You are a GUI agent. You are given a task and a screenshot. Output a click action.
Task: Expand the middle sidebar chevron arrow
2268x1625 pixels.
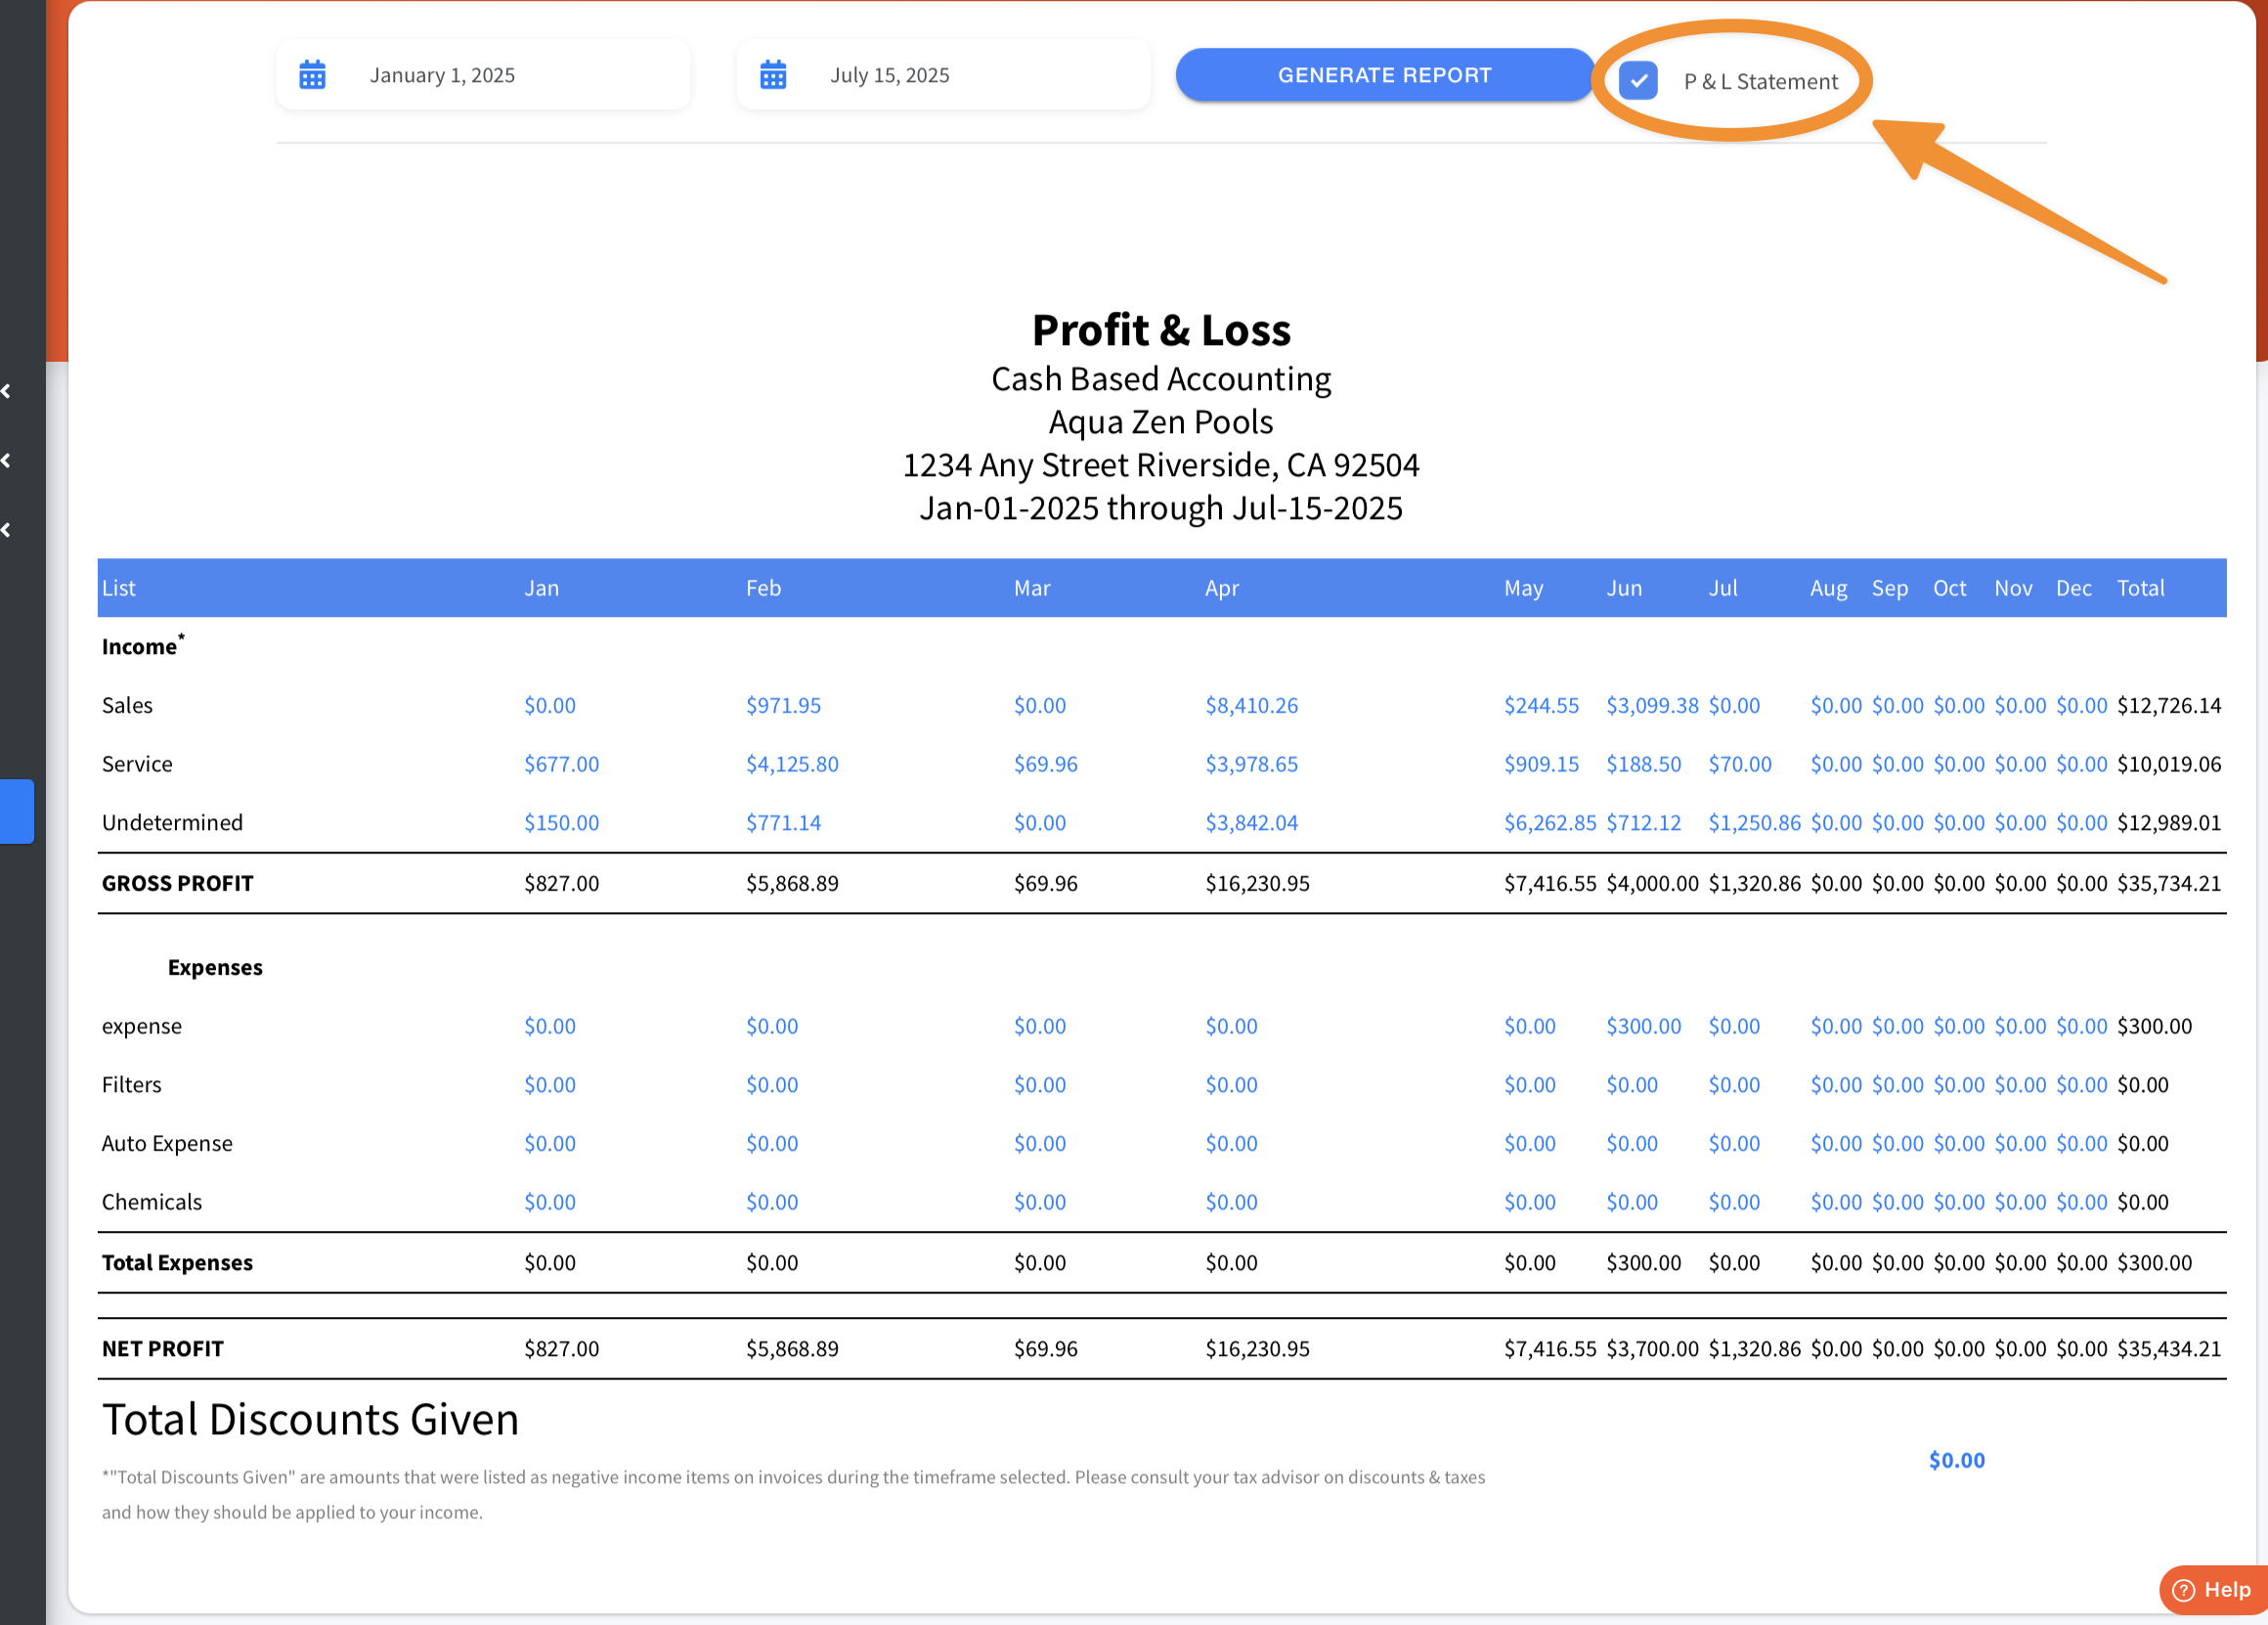[7, 460]
